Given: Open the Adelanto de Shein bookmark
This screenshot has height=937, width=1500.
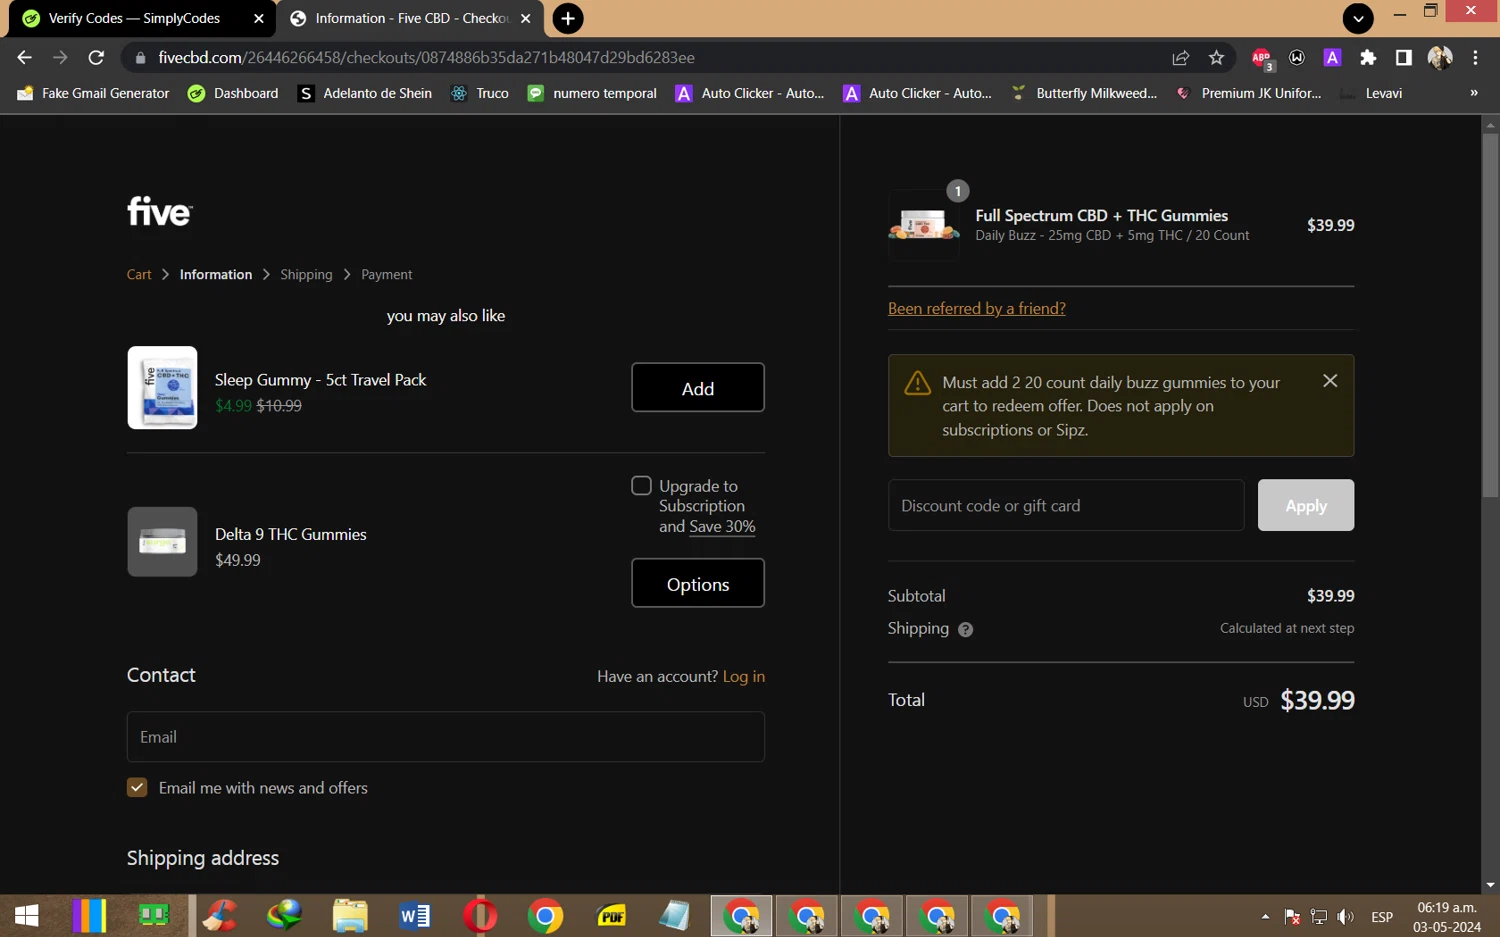Looking at the screenshot, I should pos(365,93).
